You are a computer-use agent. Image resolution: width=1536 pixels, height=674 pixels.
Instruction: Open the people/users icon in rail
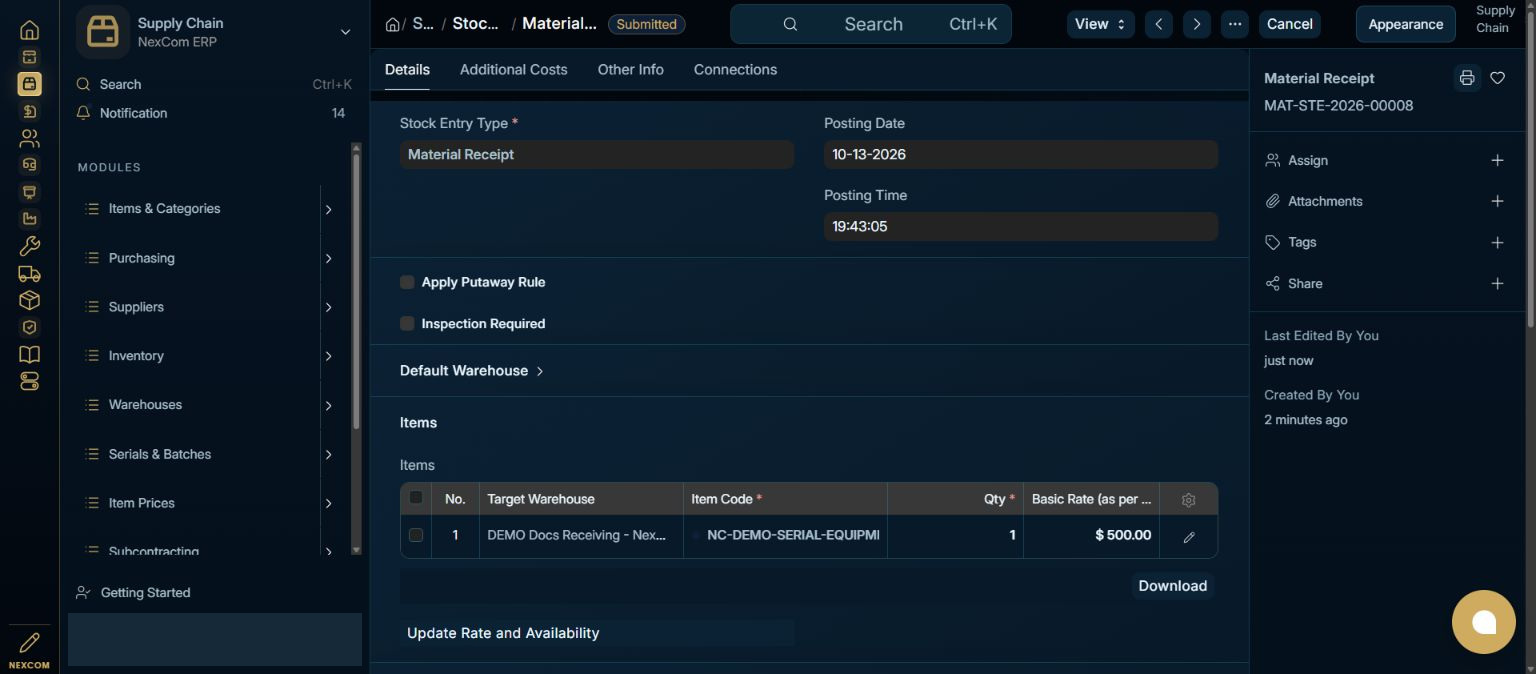point(29,138)
